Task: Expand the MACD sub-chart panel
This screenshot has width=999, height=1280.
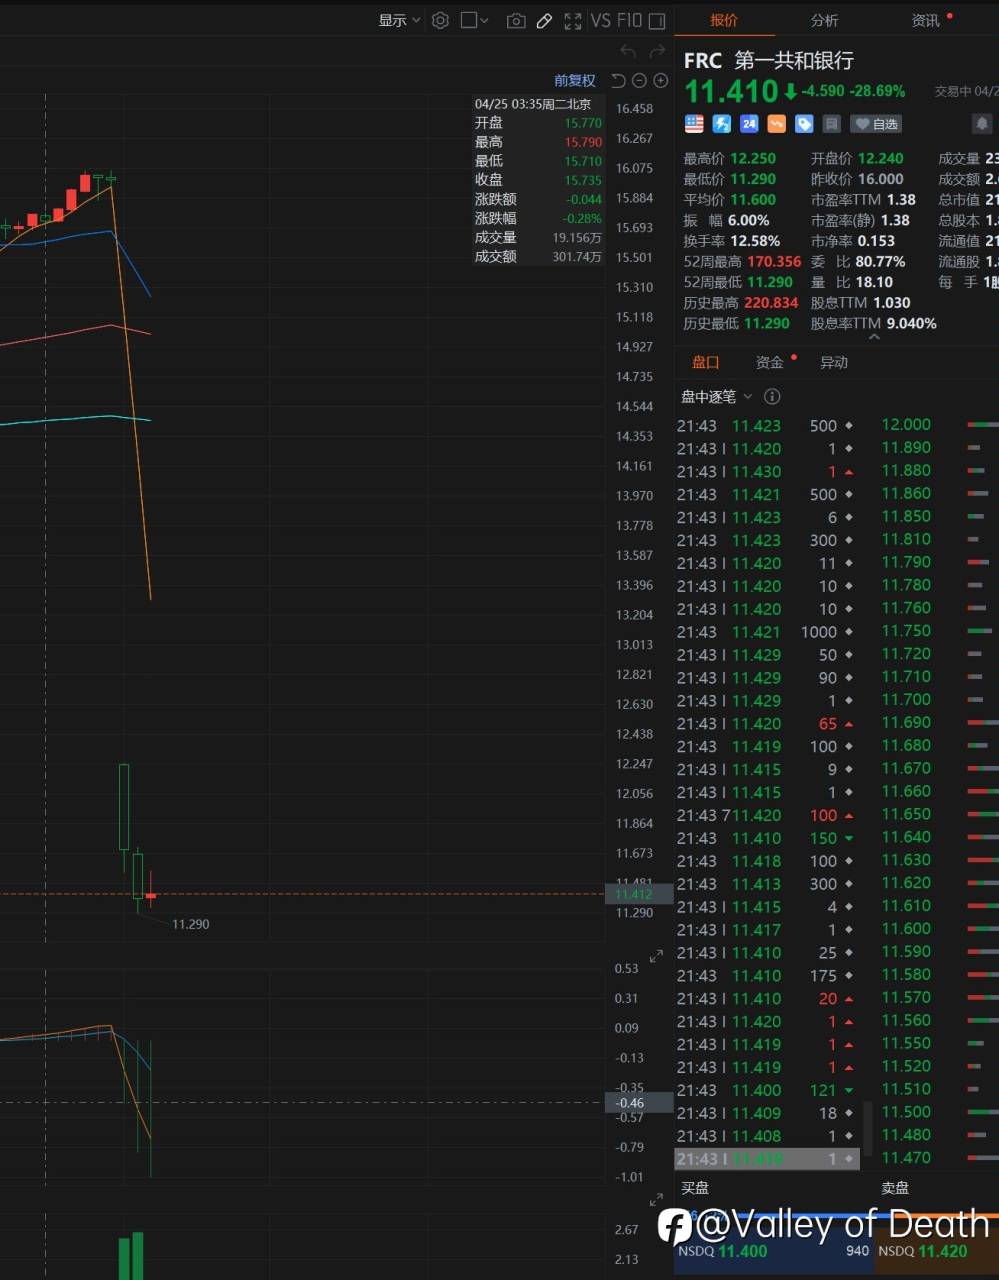Action: pos(656,957)
